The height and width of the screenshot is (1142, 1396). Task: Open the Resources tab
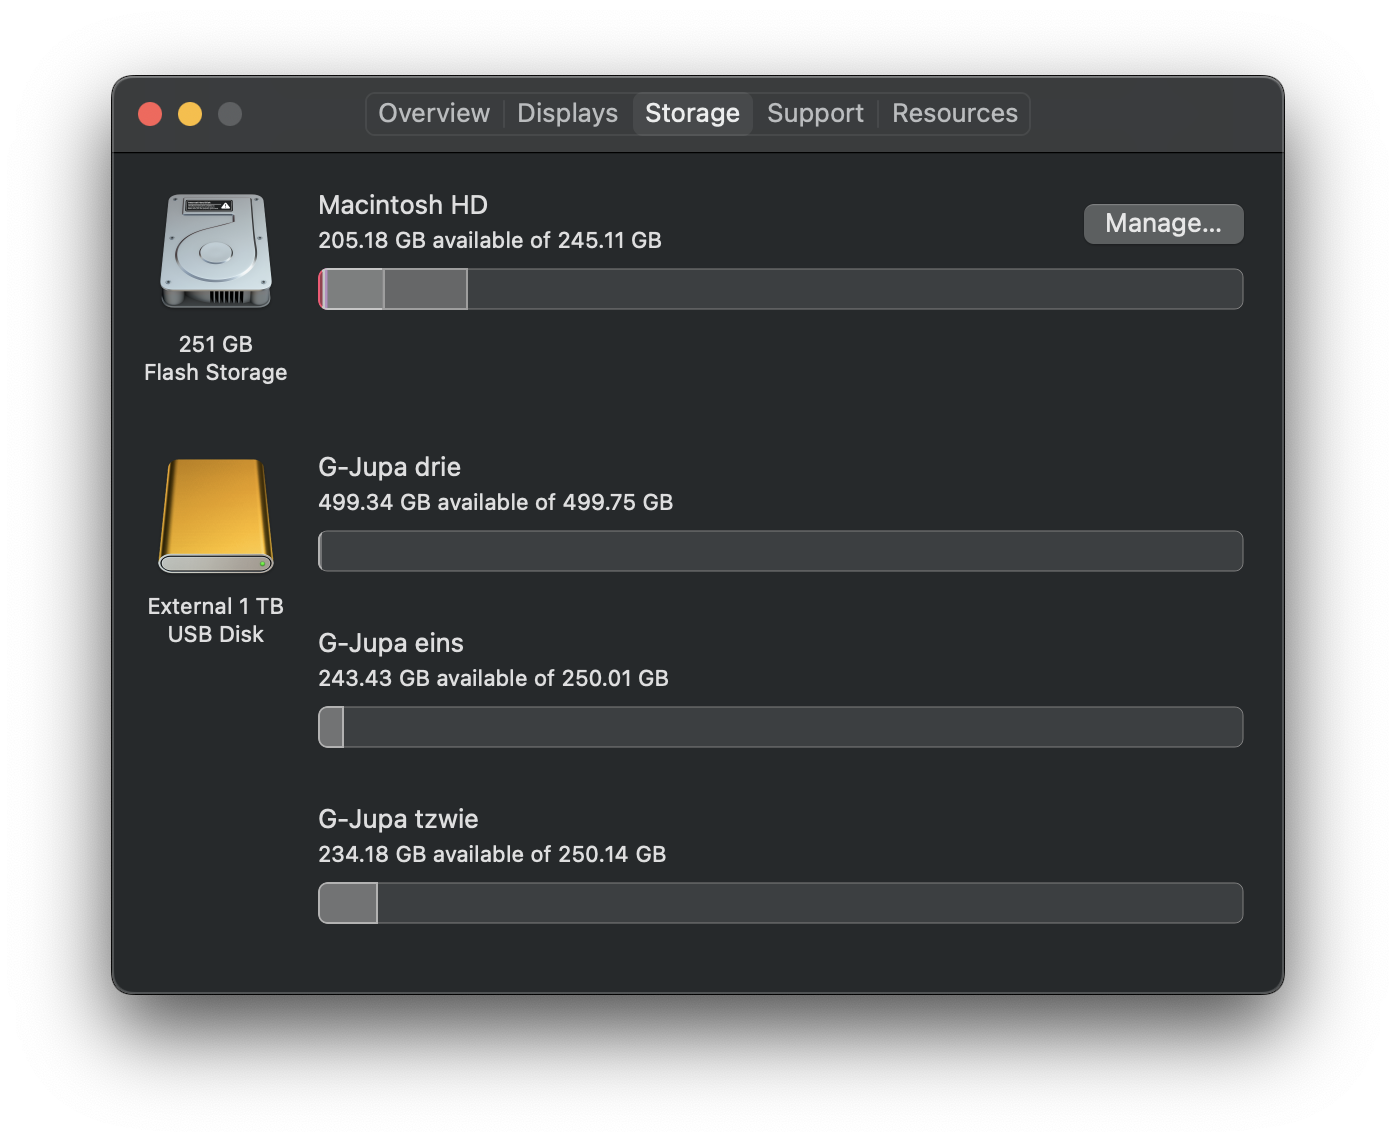[955, 113]
